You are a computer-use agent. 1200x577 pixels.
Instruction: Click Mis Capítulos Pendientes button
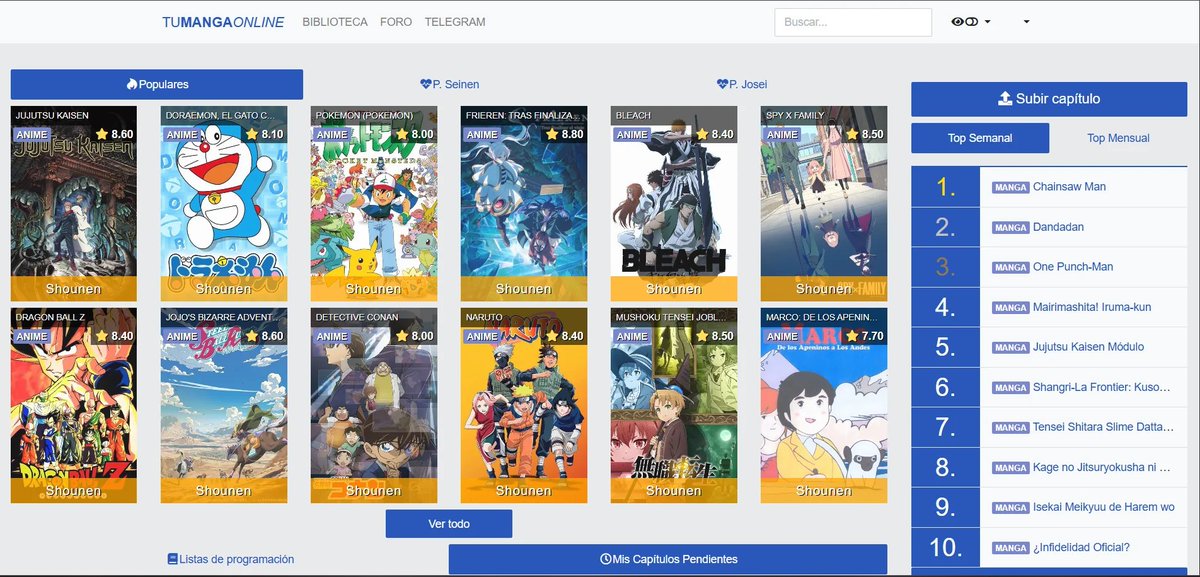click(668, 559)
